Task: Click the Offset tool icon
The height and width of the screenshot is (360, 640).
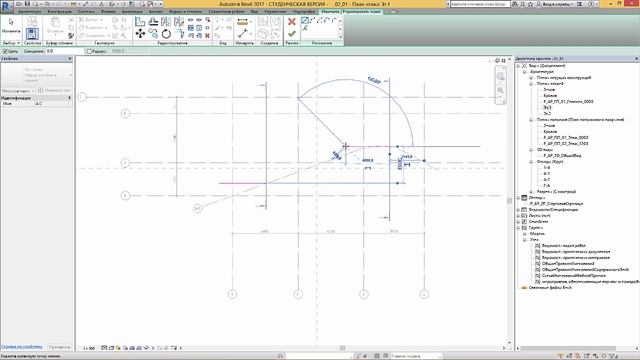Action: click(x=153, y=22)
